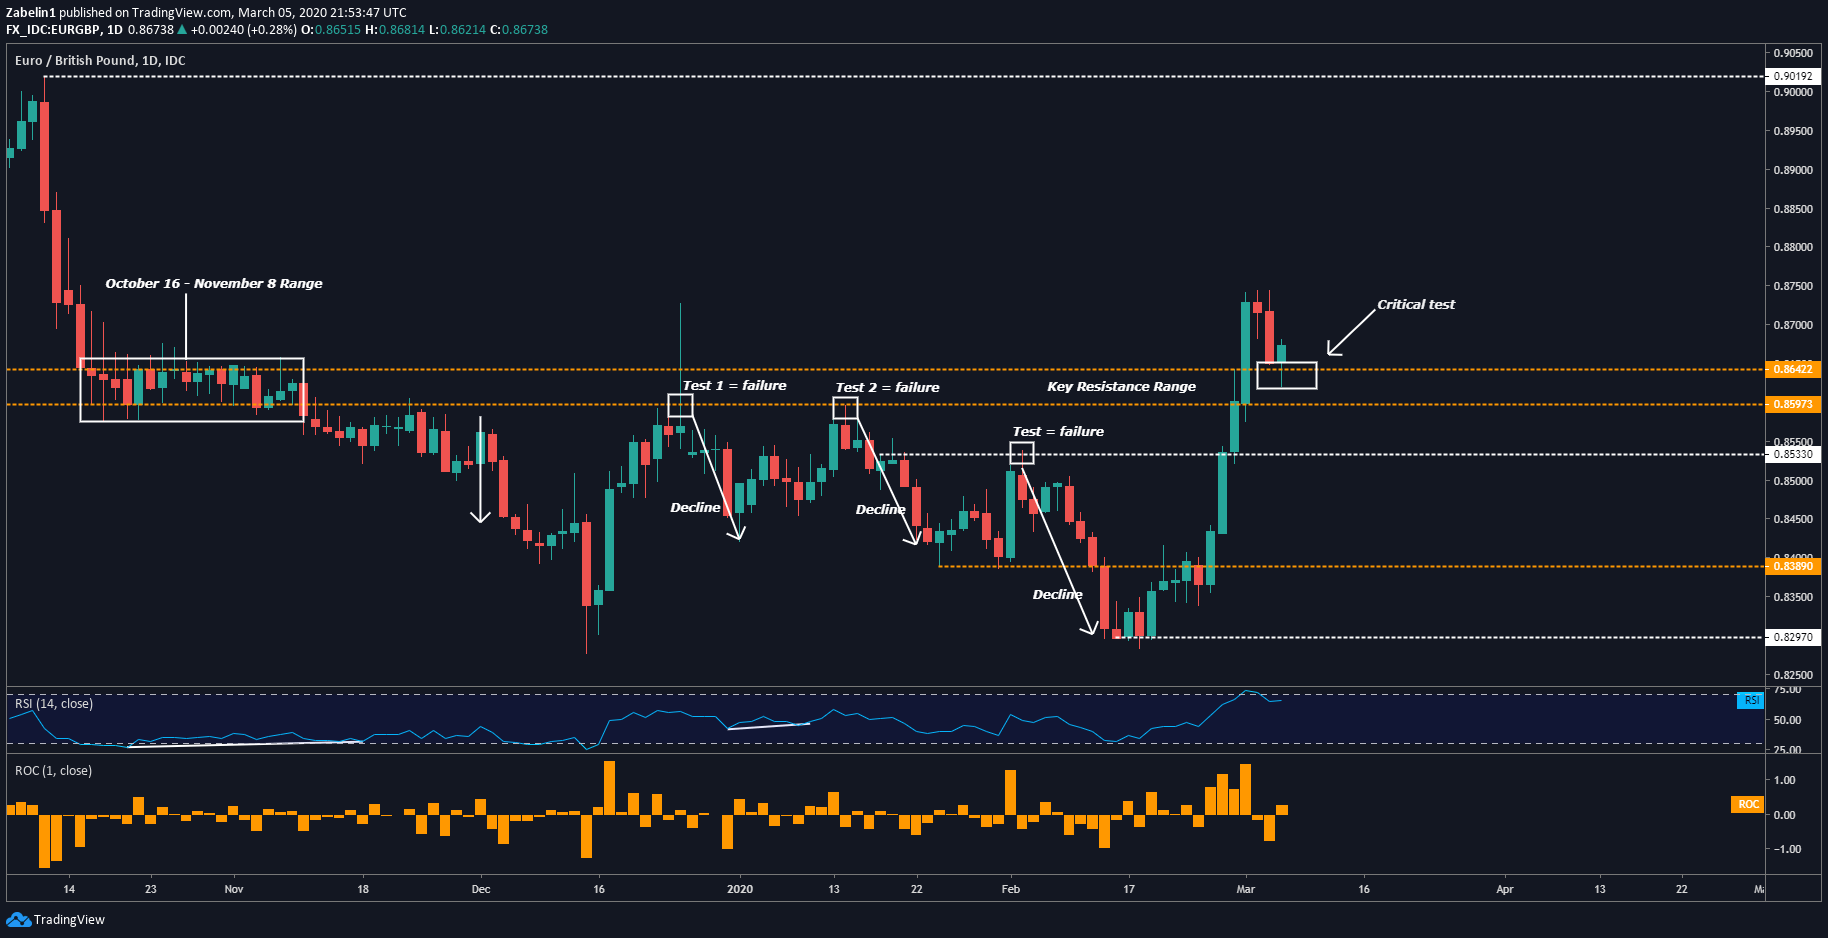Screen dimensions: 1828x938
Task: Click the 'Decline' label under Test 1
Action: click(x=695, y=508)
